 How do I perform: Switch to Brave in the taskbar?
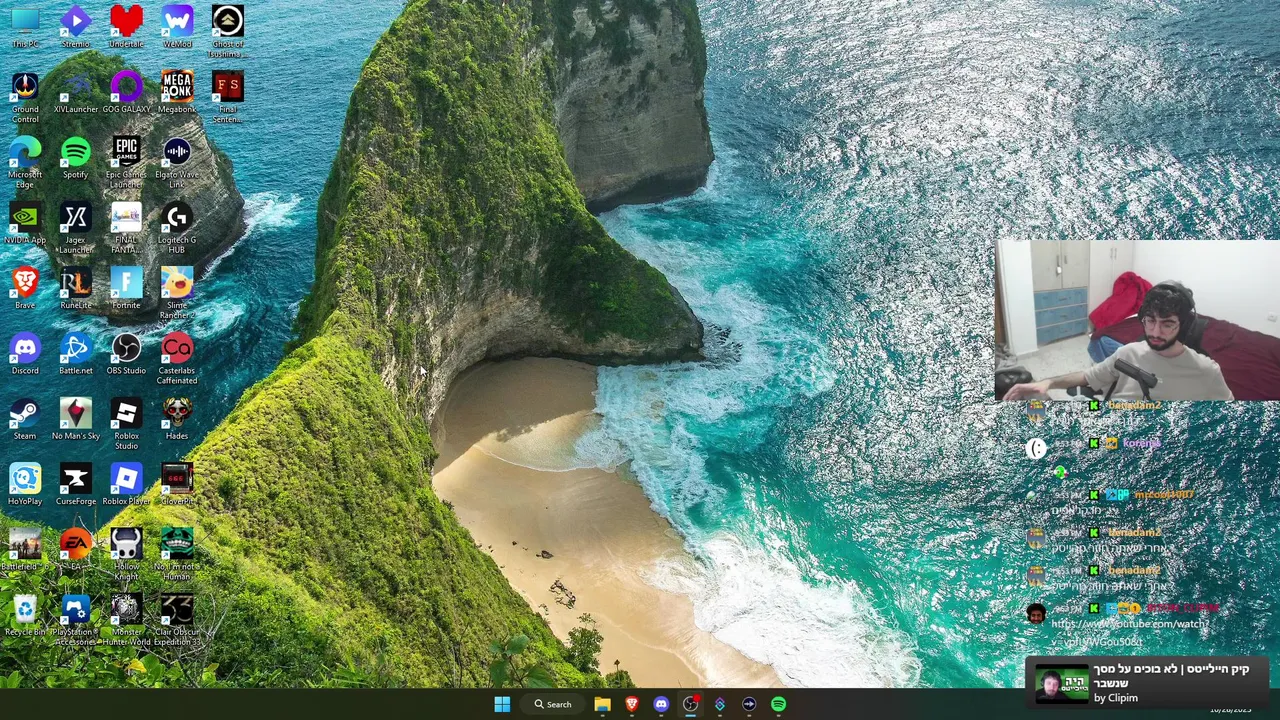tap(631, 704)
